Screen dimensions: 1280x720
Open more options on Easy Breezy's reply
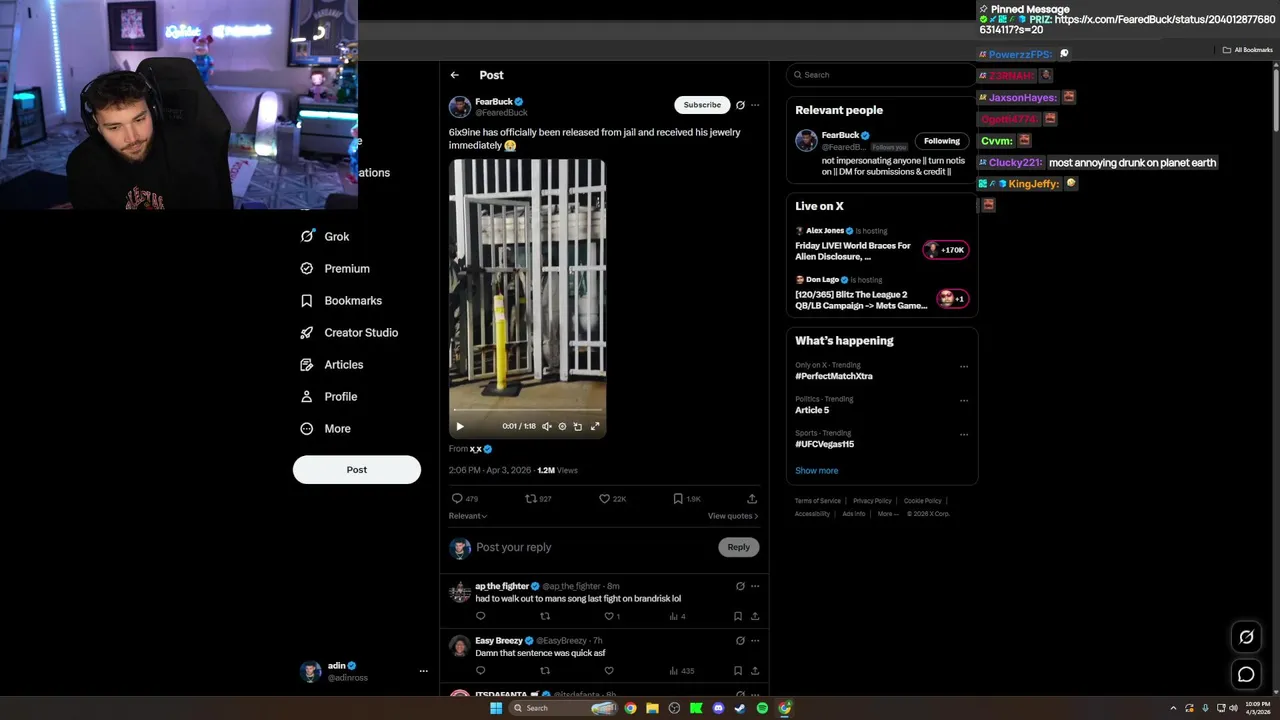(755, 640)
